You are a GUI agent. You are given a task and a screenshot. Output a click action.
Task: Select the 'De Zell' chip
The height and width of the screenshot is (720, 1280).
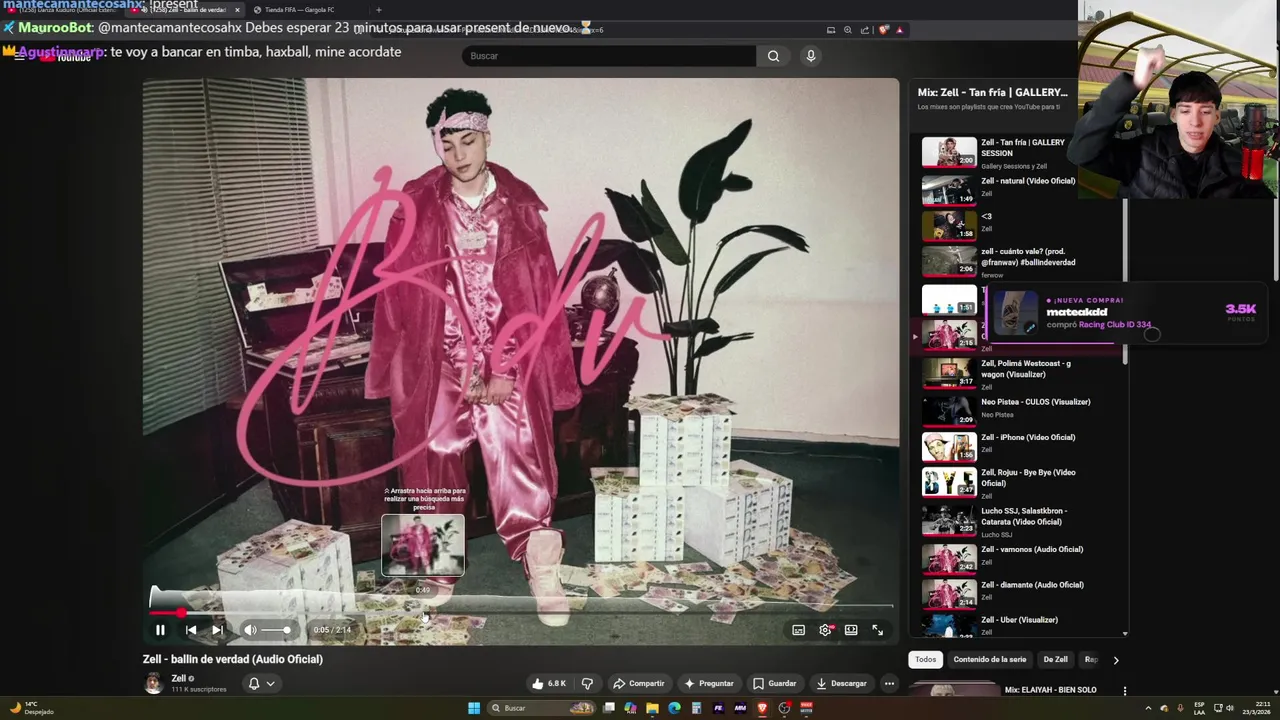[x=1055, y=659]
